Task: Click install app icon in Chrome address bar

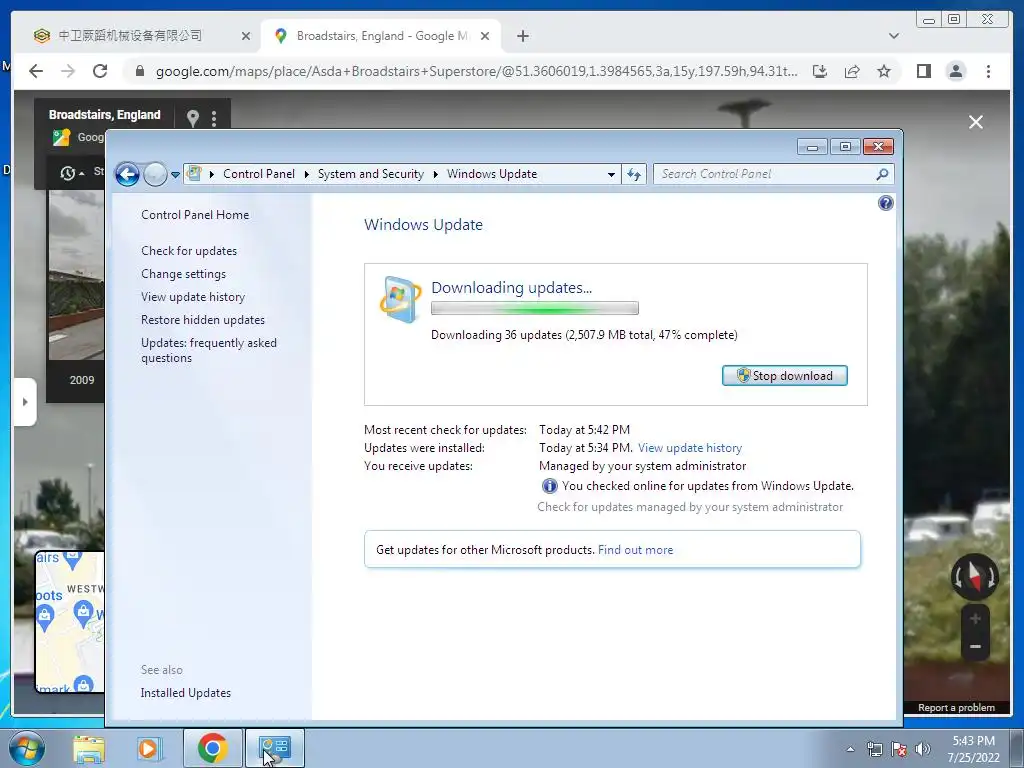Action: point(820,71)
